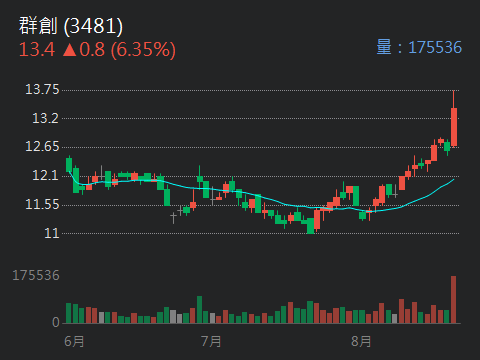Click the 7月 month label
The image size is (480, 360).
tap(211, 341)
